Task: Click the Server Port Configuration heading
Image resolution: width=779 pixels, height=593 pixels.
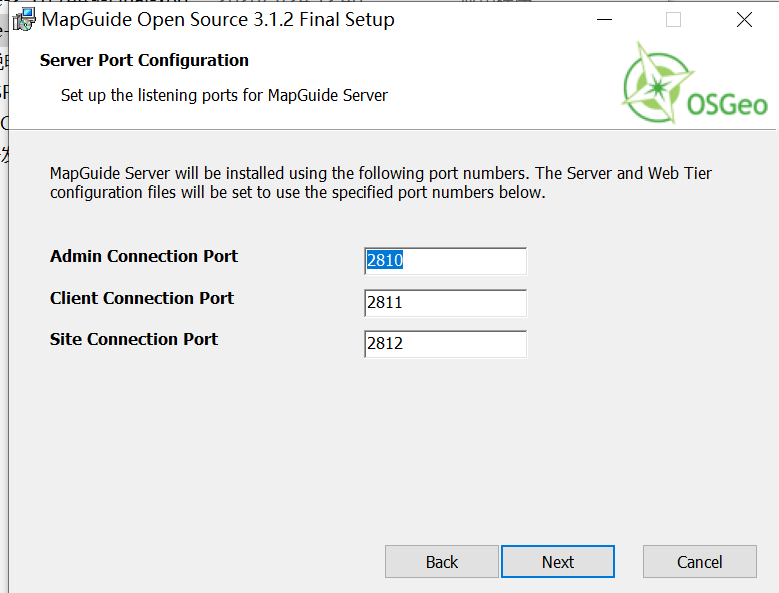Action: click(x=144, y=60)
